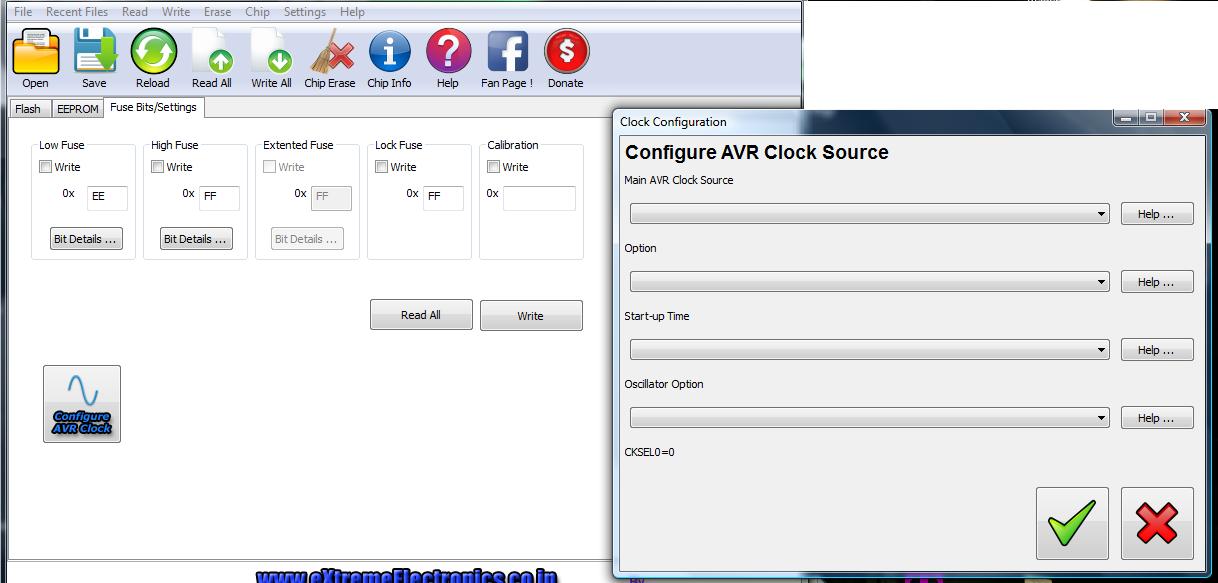The image size is (1218, 583).
Task: Click Help for Main AVR Clock Source
Action: (x=1157, y=214)
